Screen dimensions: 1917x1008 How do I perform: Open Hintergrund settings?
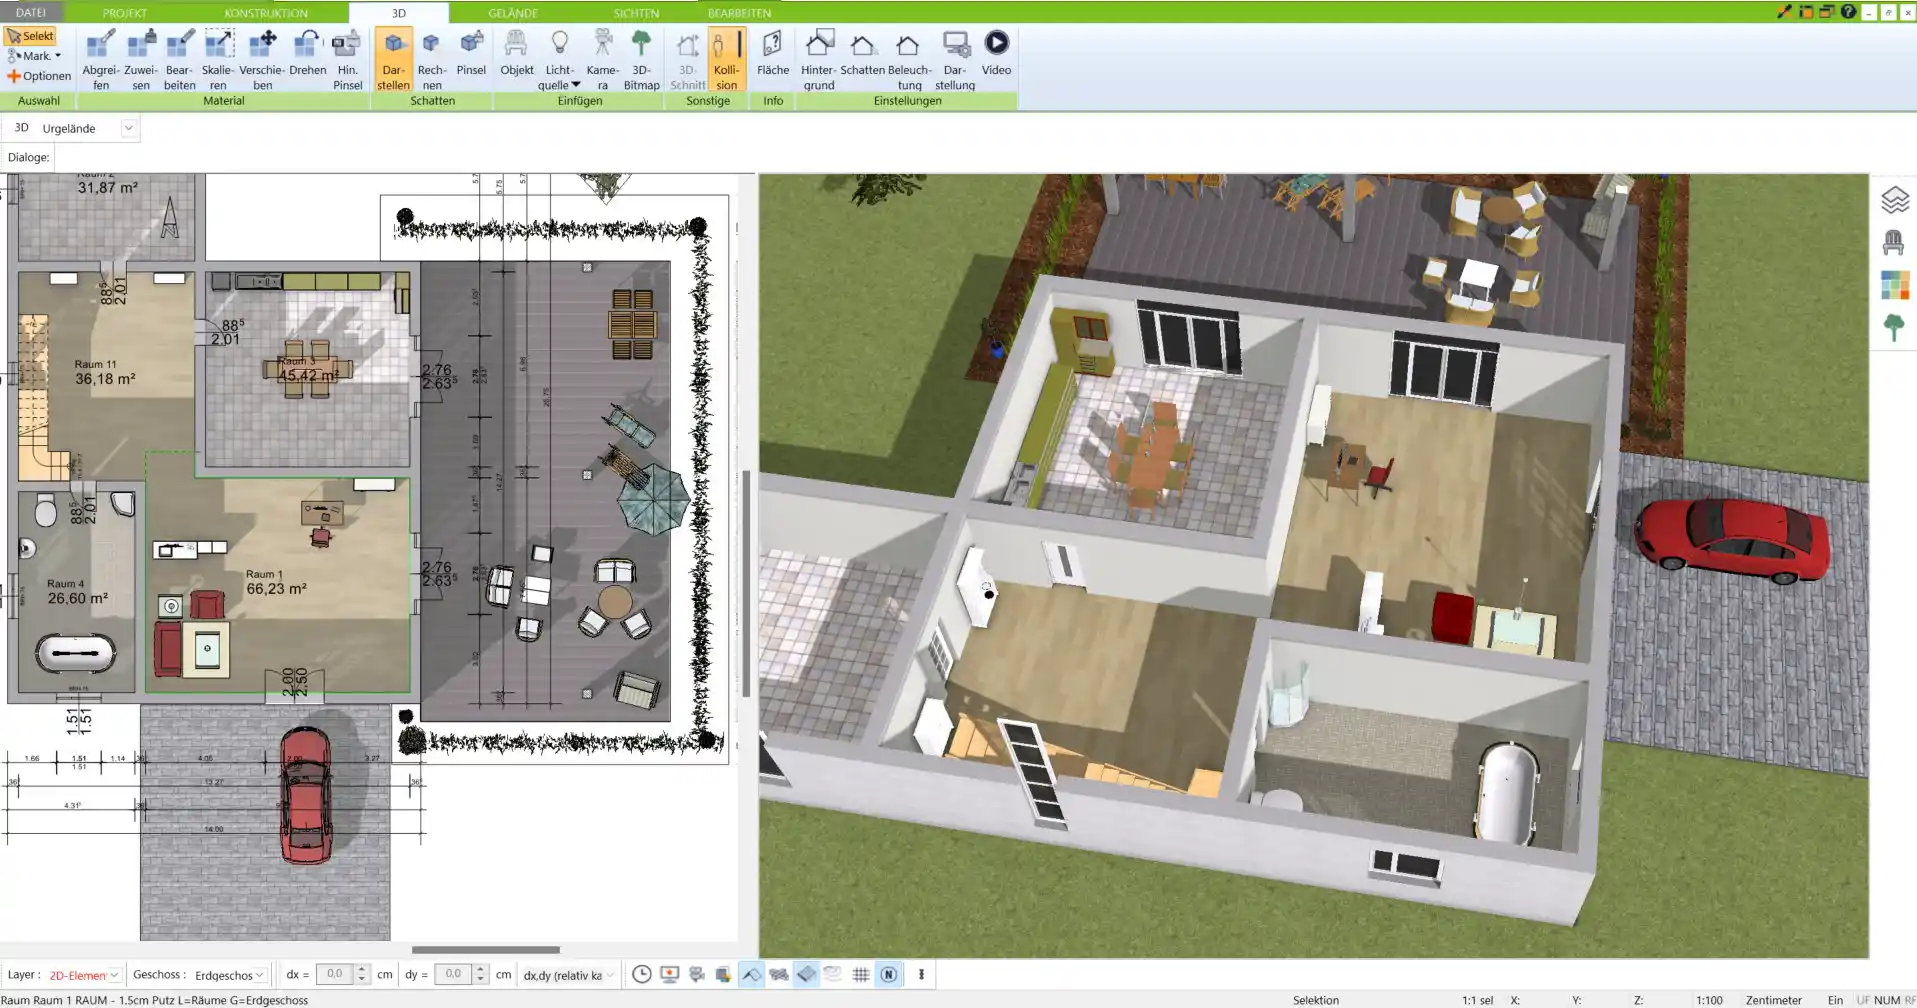pos(818,60)
